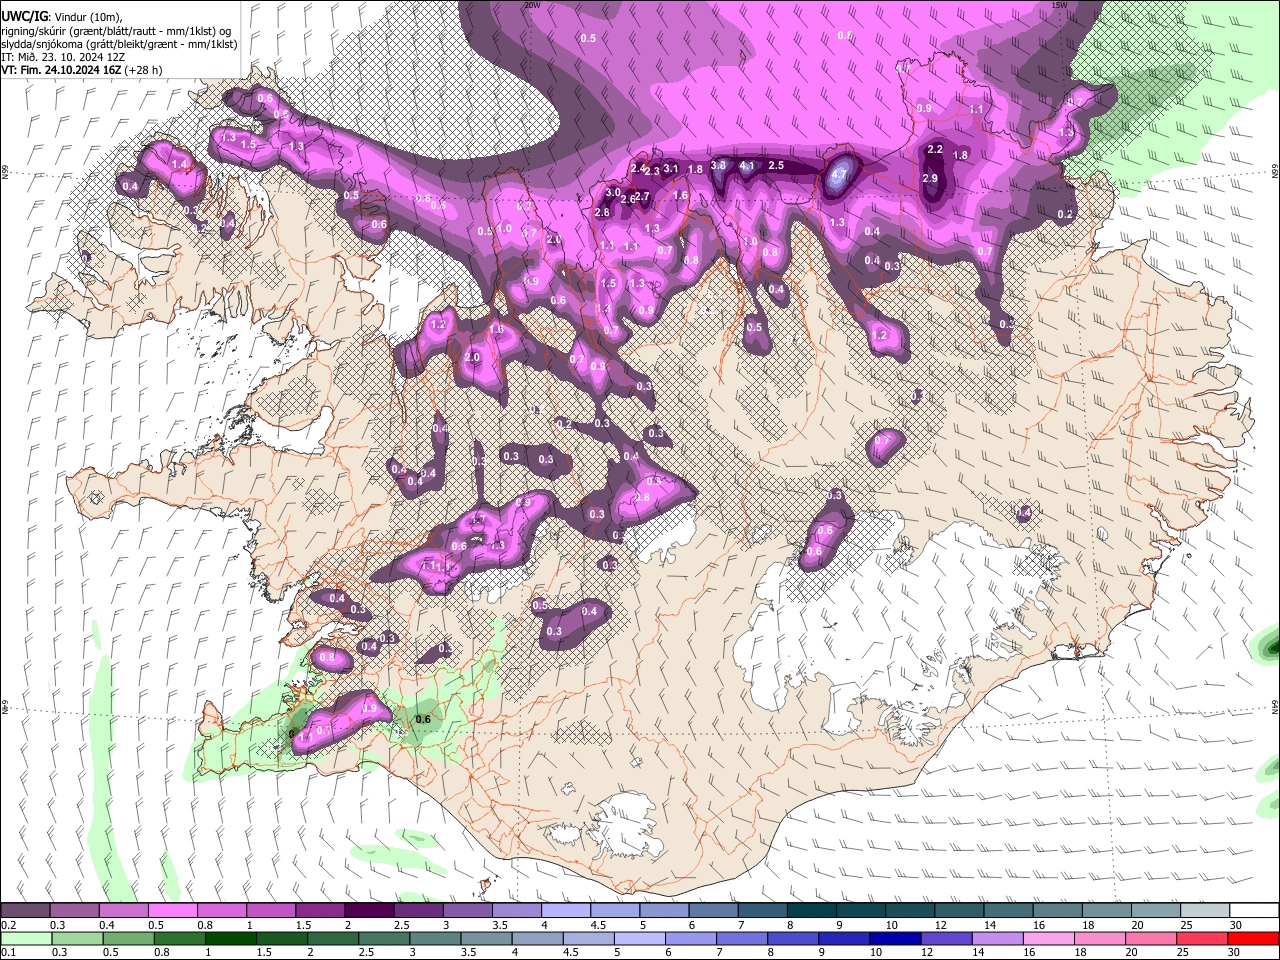Click the black 0.6 rain value in green area
This screenshot has width=1280, height=960.
click(x=423, y=719)
